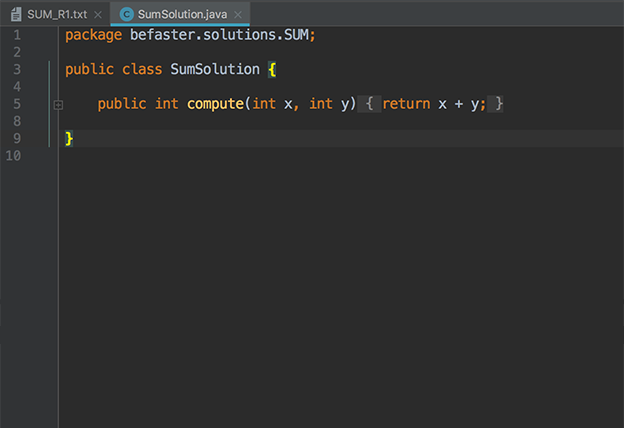
Task: Expand the collapsed closing brace after return statement
Action: coord(497,104)
